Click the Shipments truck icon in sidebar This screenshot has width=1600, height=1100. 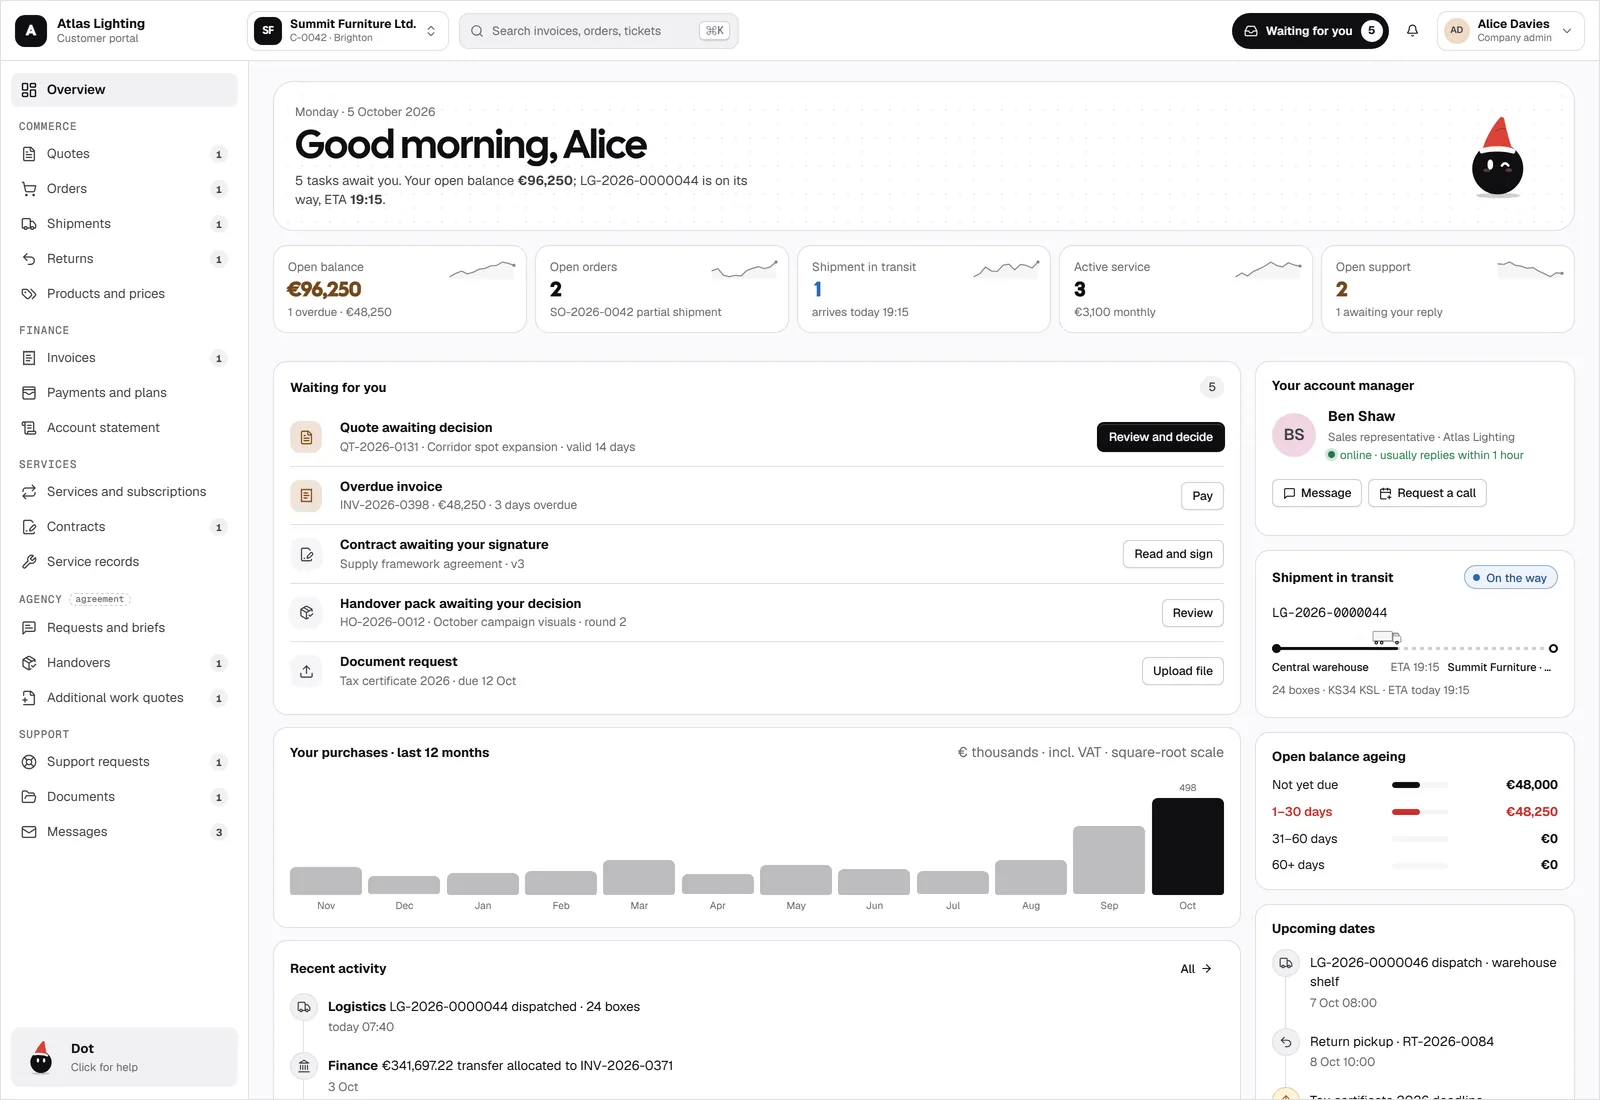[29, 224]
